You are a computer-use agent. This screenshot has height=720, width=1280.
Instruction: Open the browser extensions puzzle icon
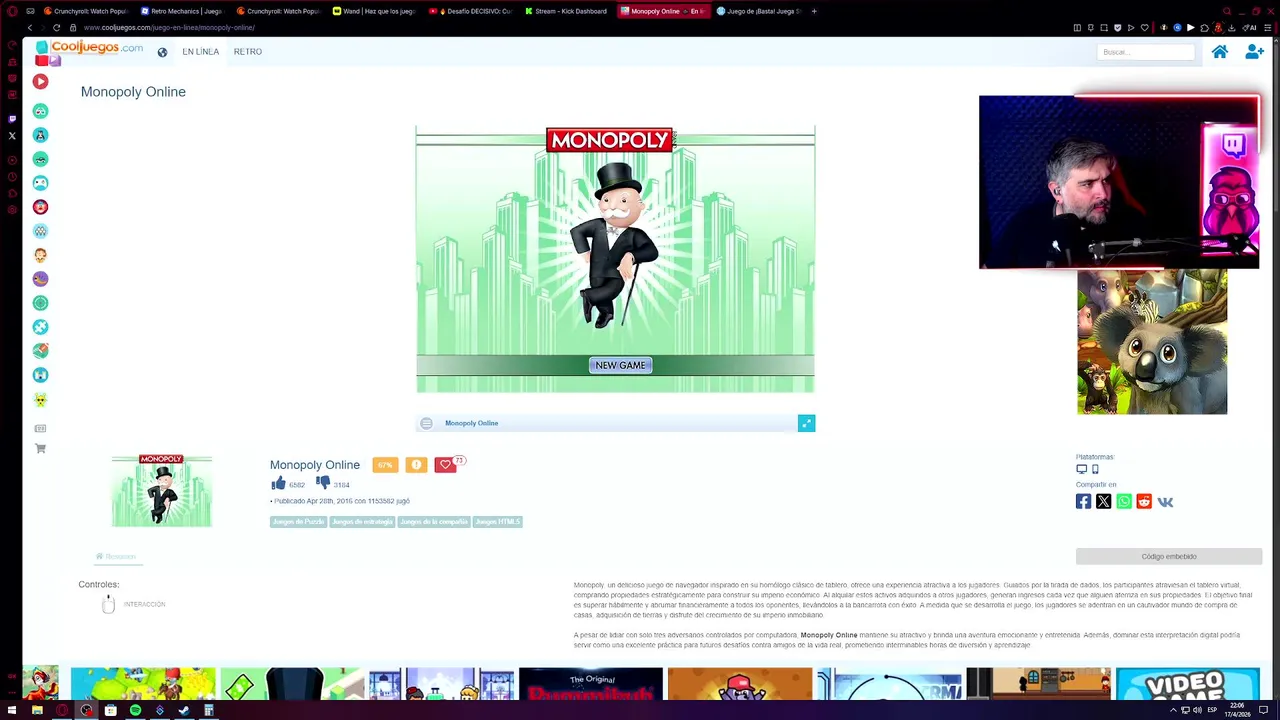tap(1204, 28)
